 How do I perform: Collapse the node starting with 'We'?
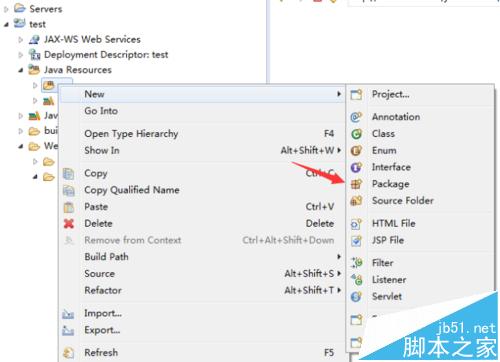click(21, 146)
